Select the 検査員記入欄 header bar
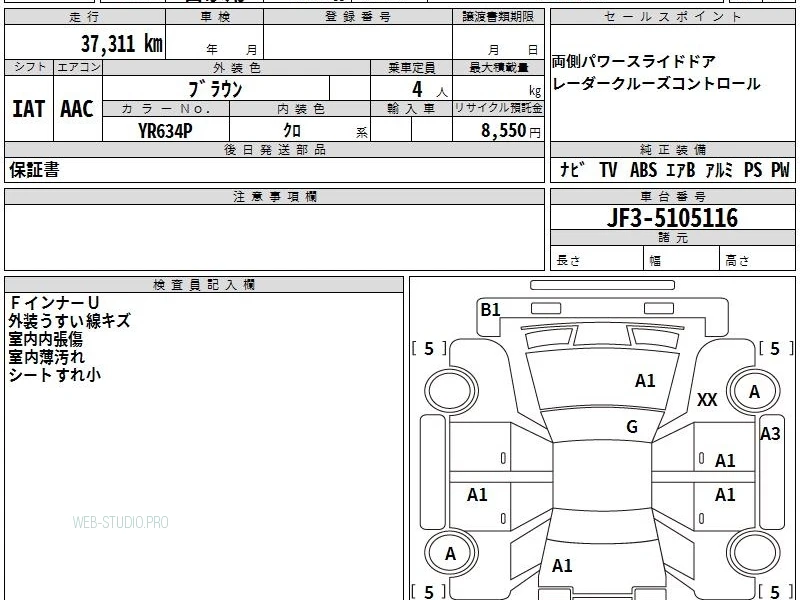Viewport: 800px width, 600px height. pos(204,285)
